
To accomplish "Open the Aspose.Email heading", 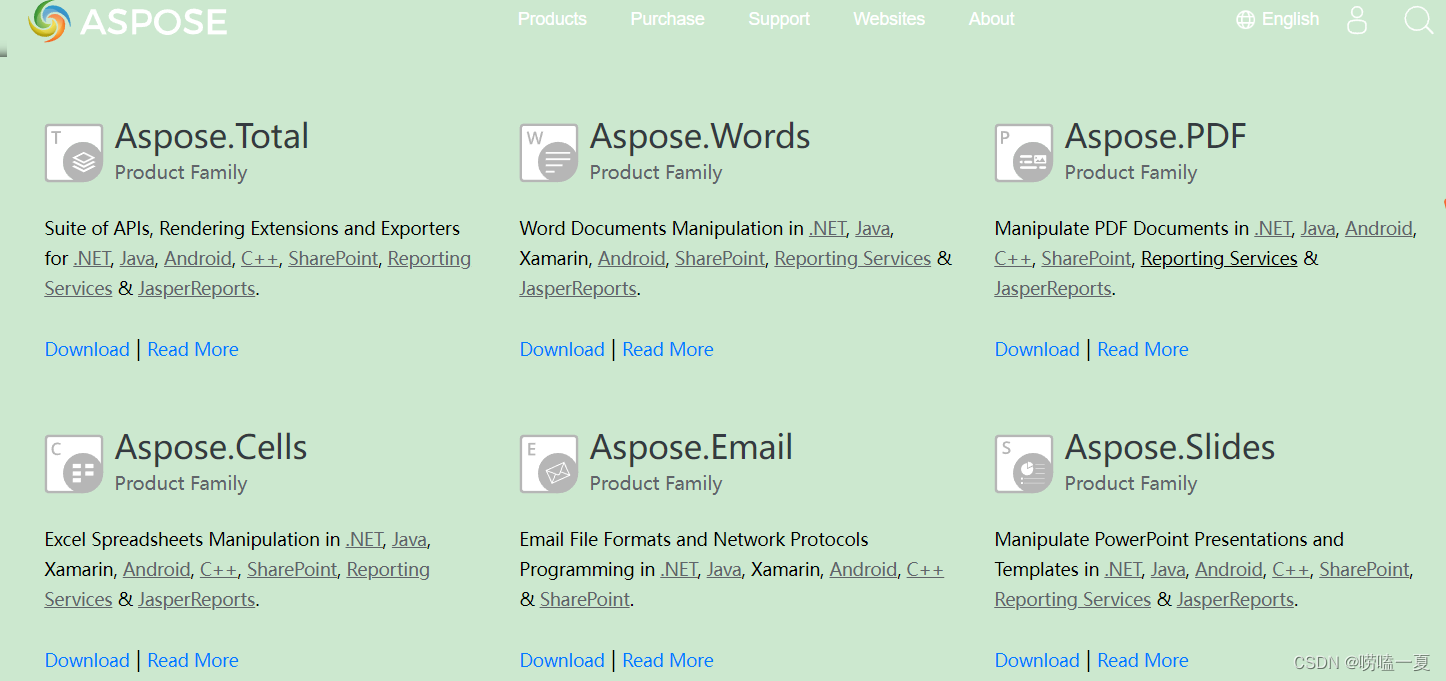I will (x=691, y=447).
